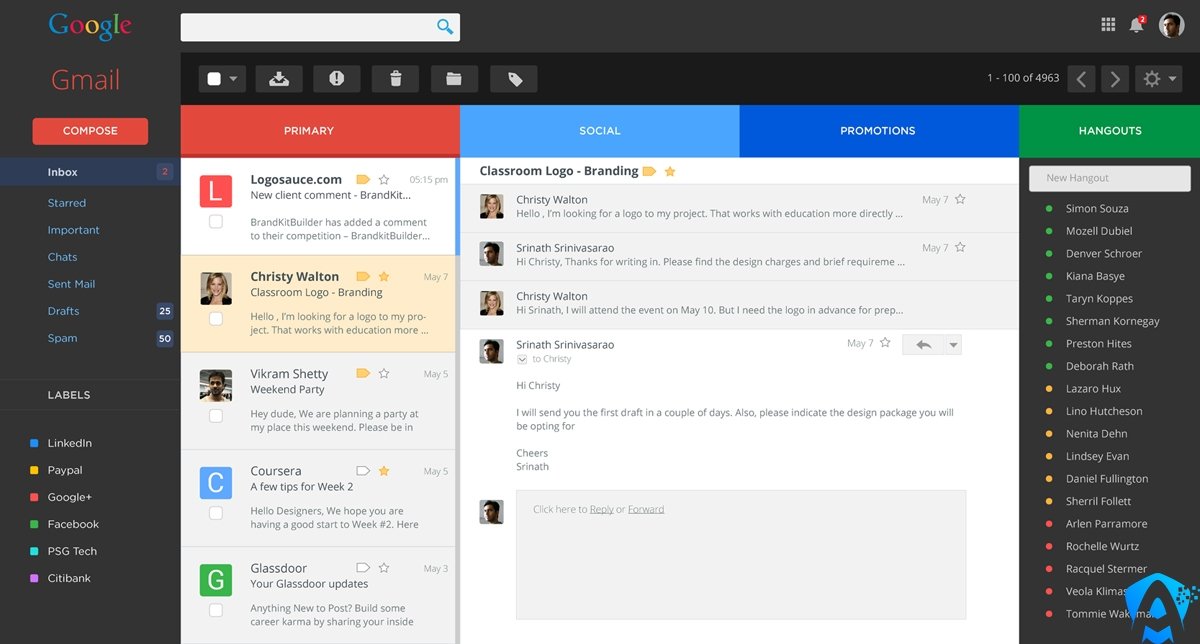Open the notifications bell
The height and width of the screenshot is (644, 1200).
tap(1136, 25)
